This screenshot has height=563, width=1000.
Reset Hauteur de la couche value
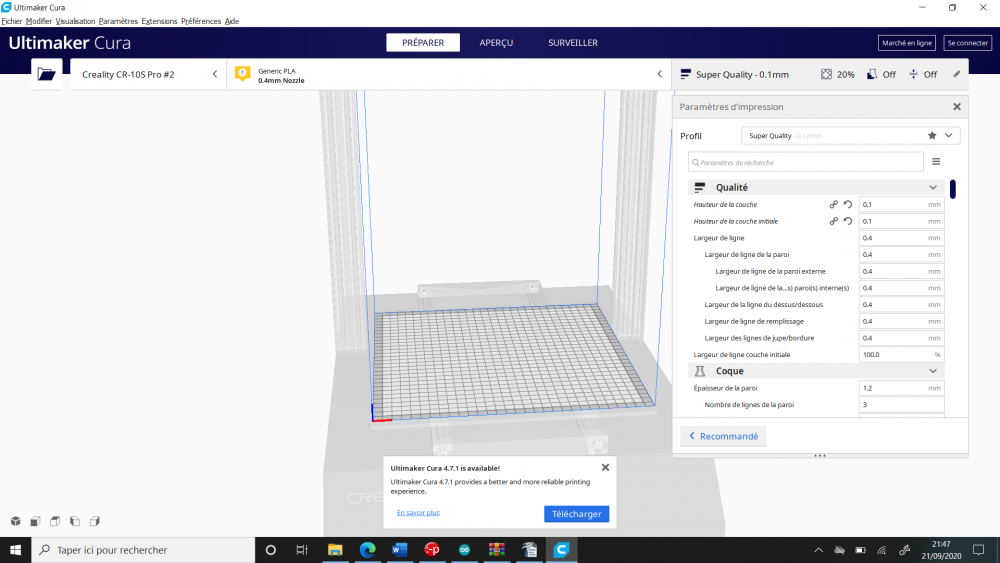pyautogui.click(x=848, y=204)
